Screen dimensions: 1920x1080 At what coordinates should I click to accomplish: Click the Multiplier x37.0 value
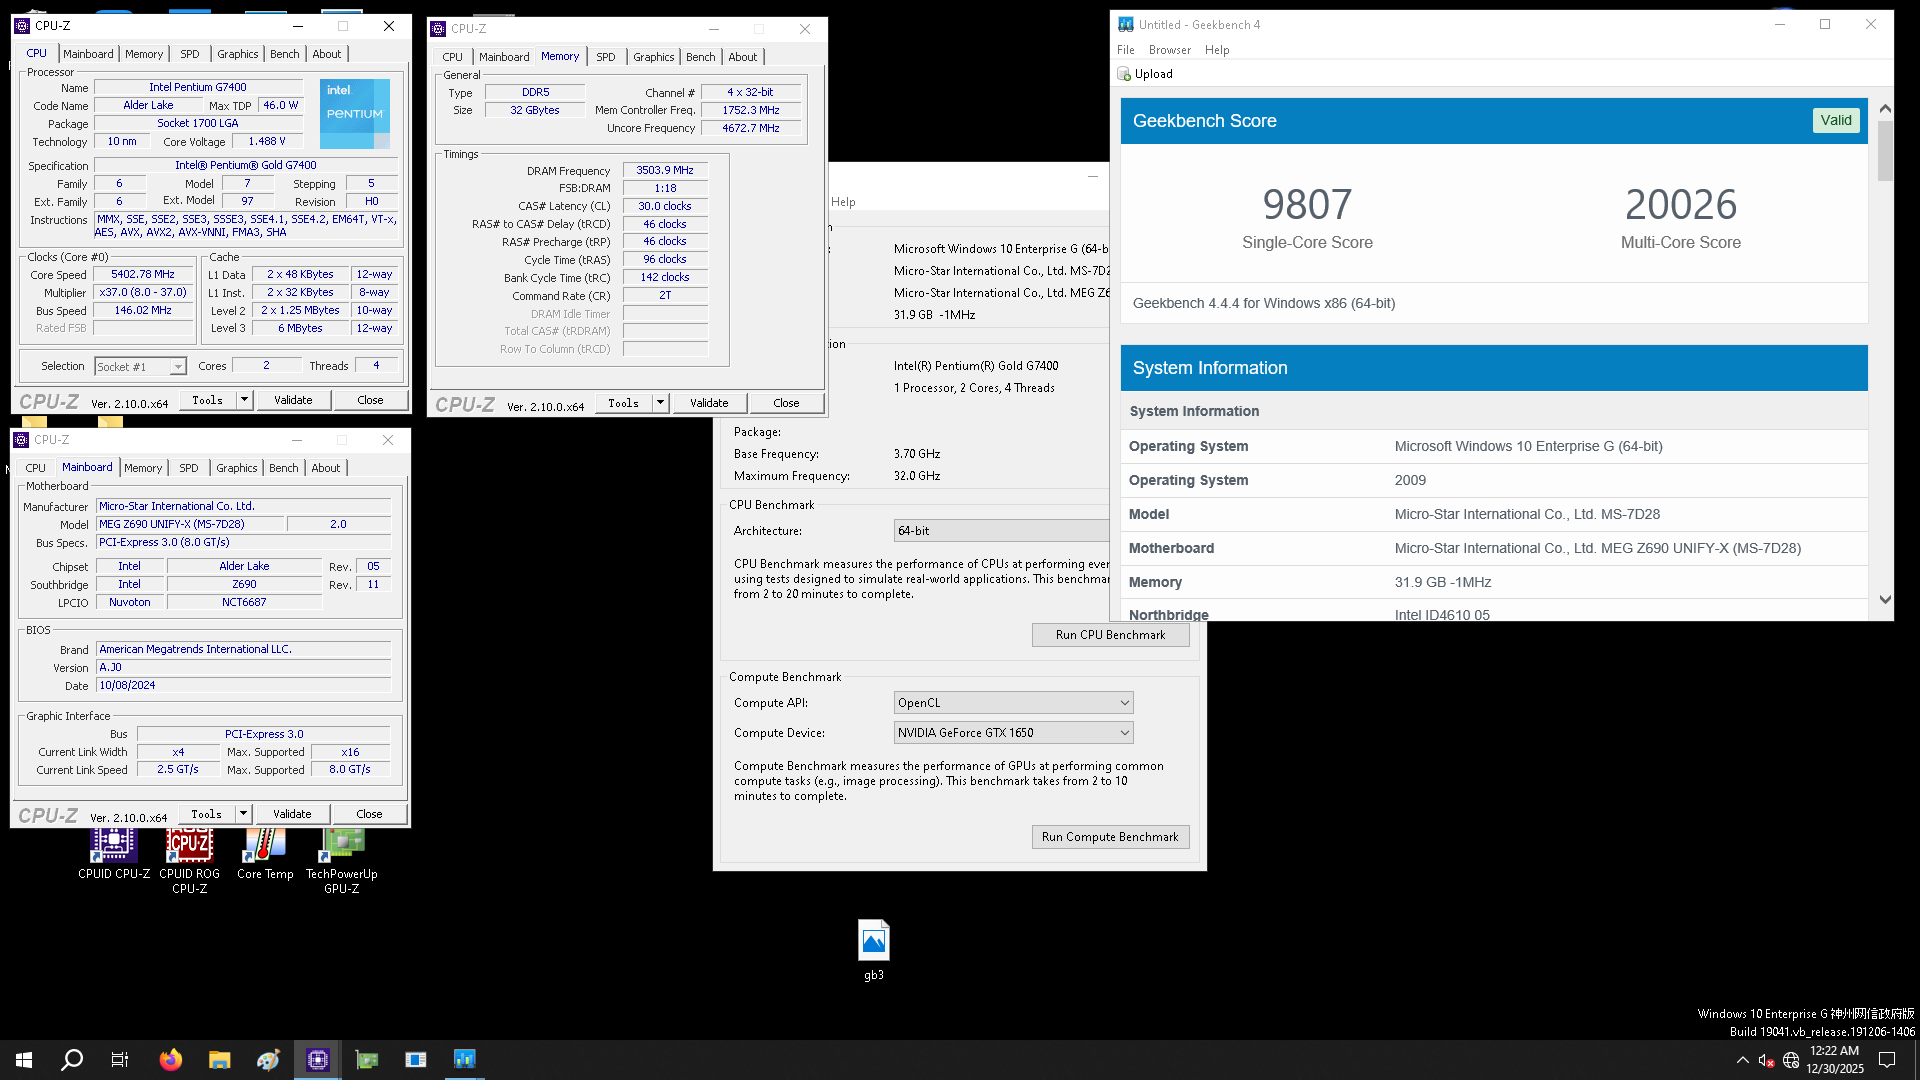[x=143, y=292]
